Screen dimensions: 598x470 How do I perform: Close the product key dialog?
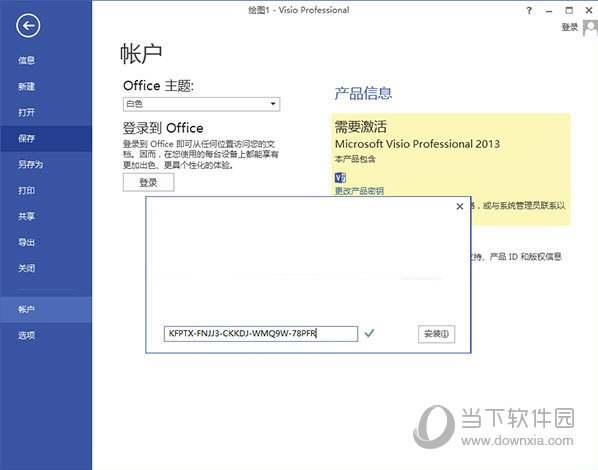tap(460, 206)
